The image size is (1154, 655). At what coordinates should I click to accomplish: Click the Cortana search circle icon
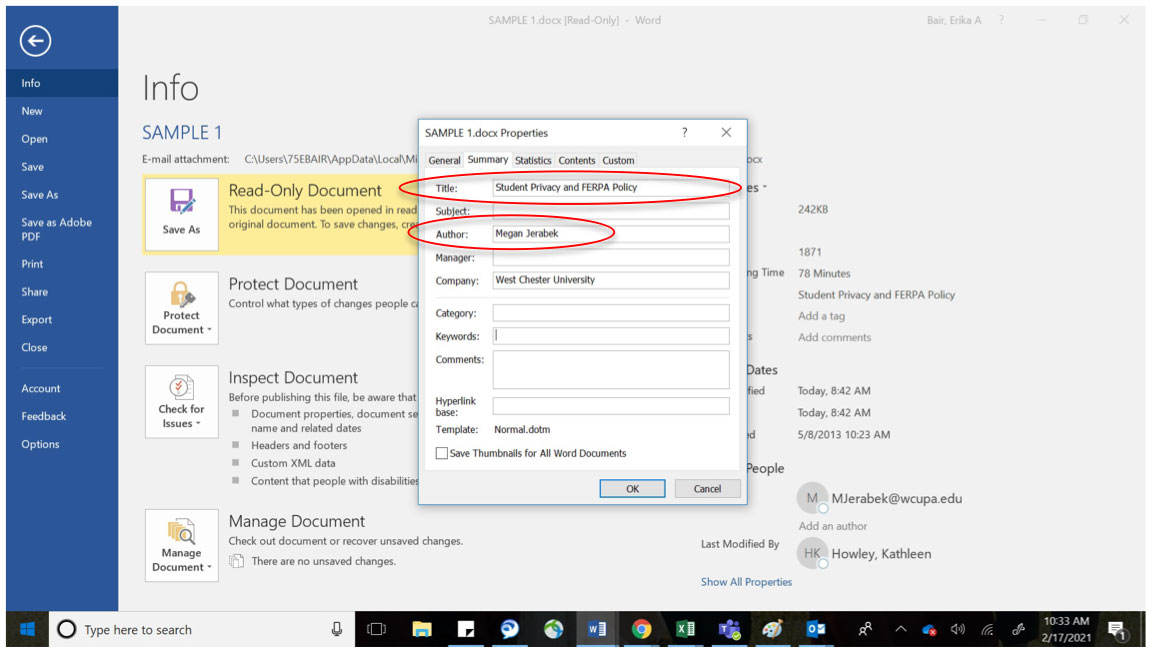coord(67,629)
